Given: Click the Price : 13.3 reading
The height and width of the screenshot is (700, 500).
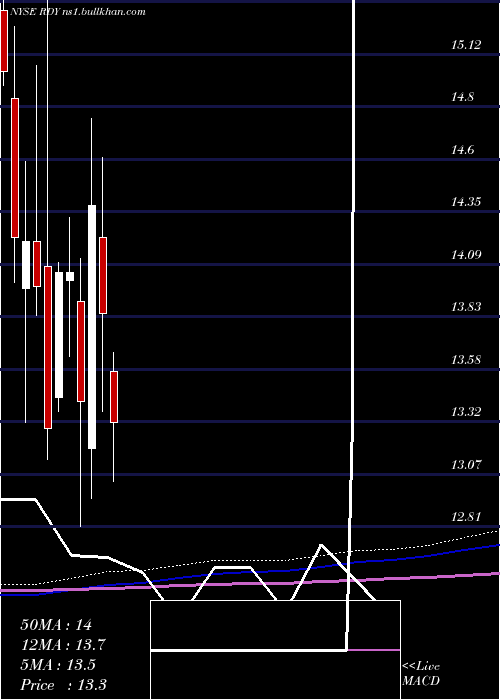Looking at the screenshot, I should [x=63, y=684].
